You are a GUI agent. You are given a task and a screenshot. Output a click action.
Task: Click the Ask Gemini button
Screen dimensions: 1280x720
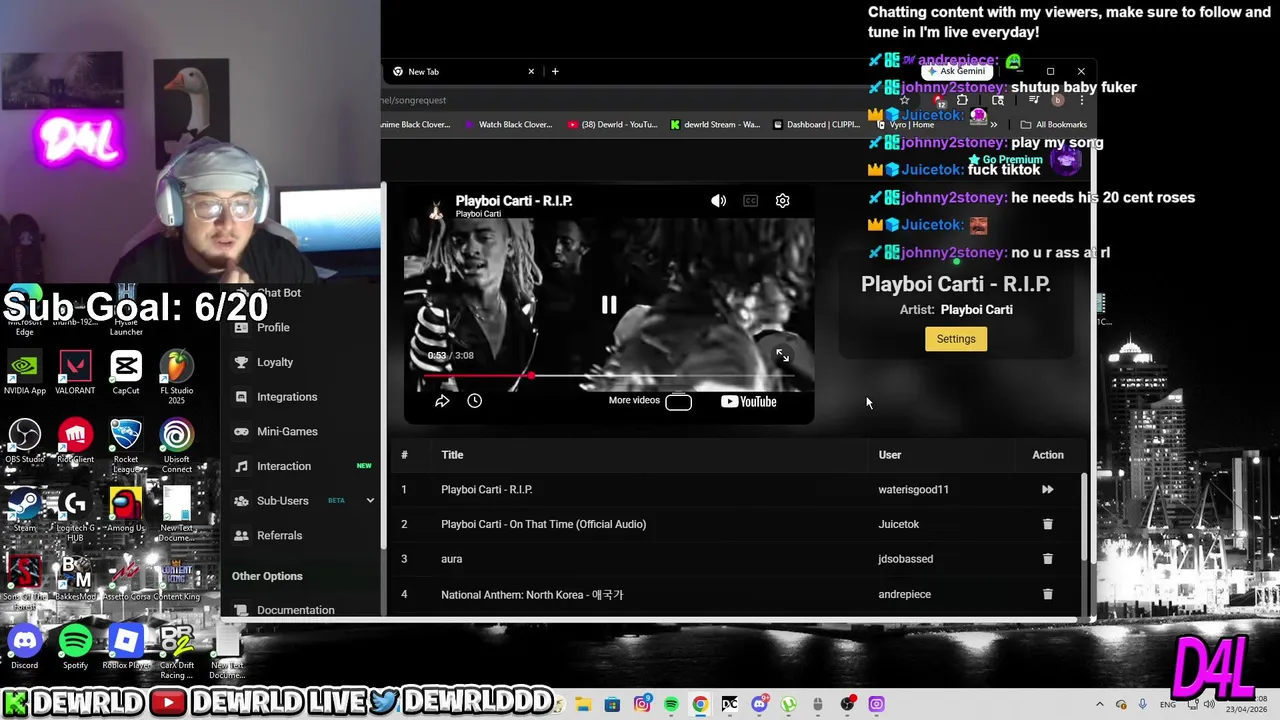[x=956, y=71]
